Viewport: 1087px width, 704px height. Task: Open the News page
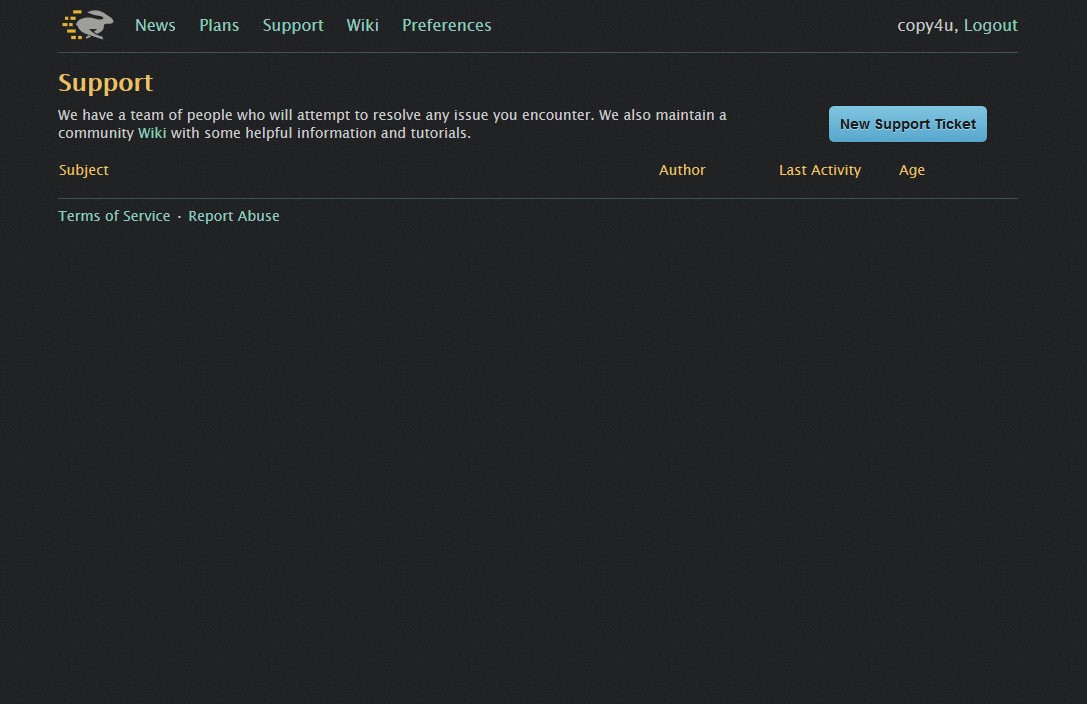pos(155,25)
